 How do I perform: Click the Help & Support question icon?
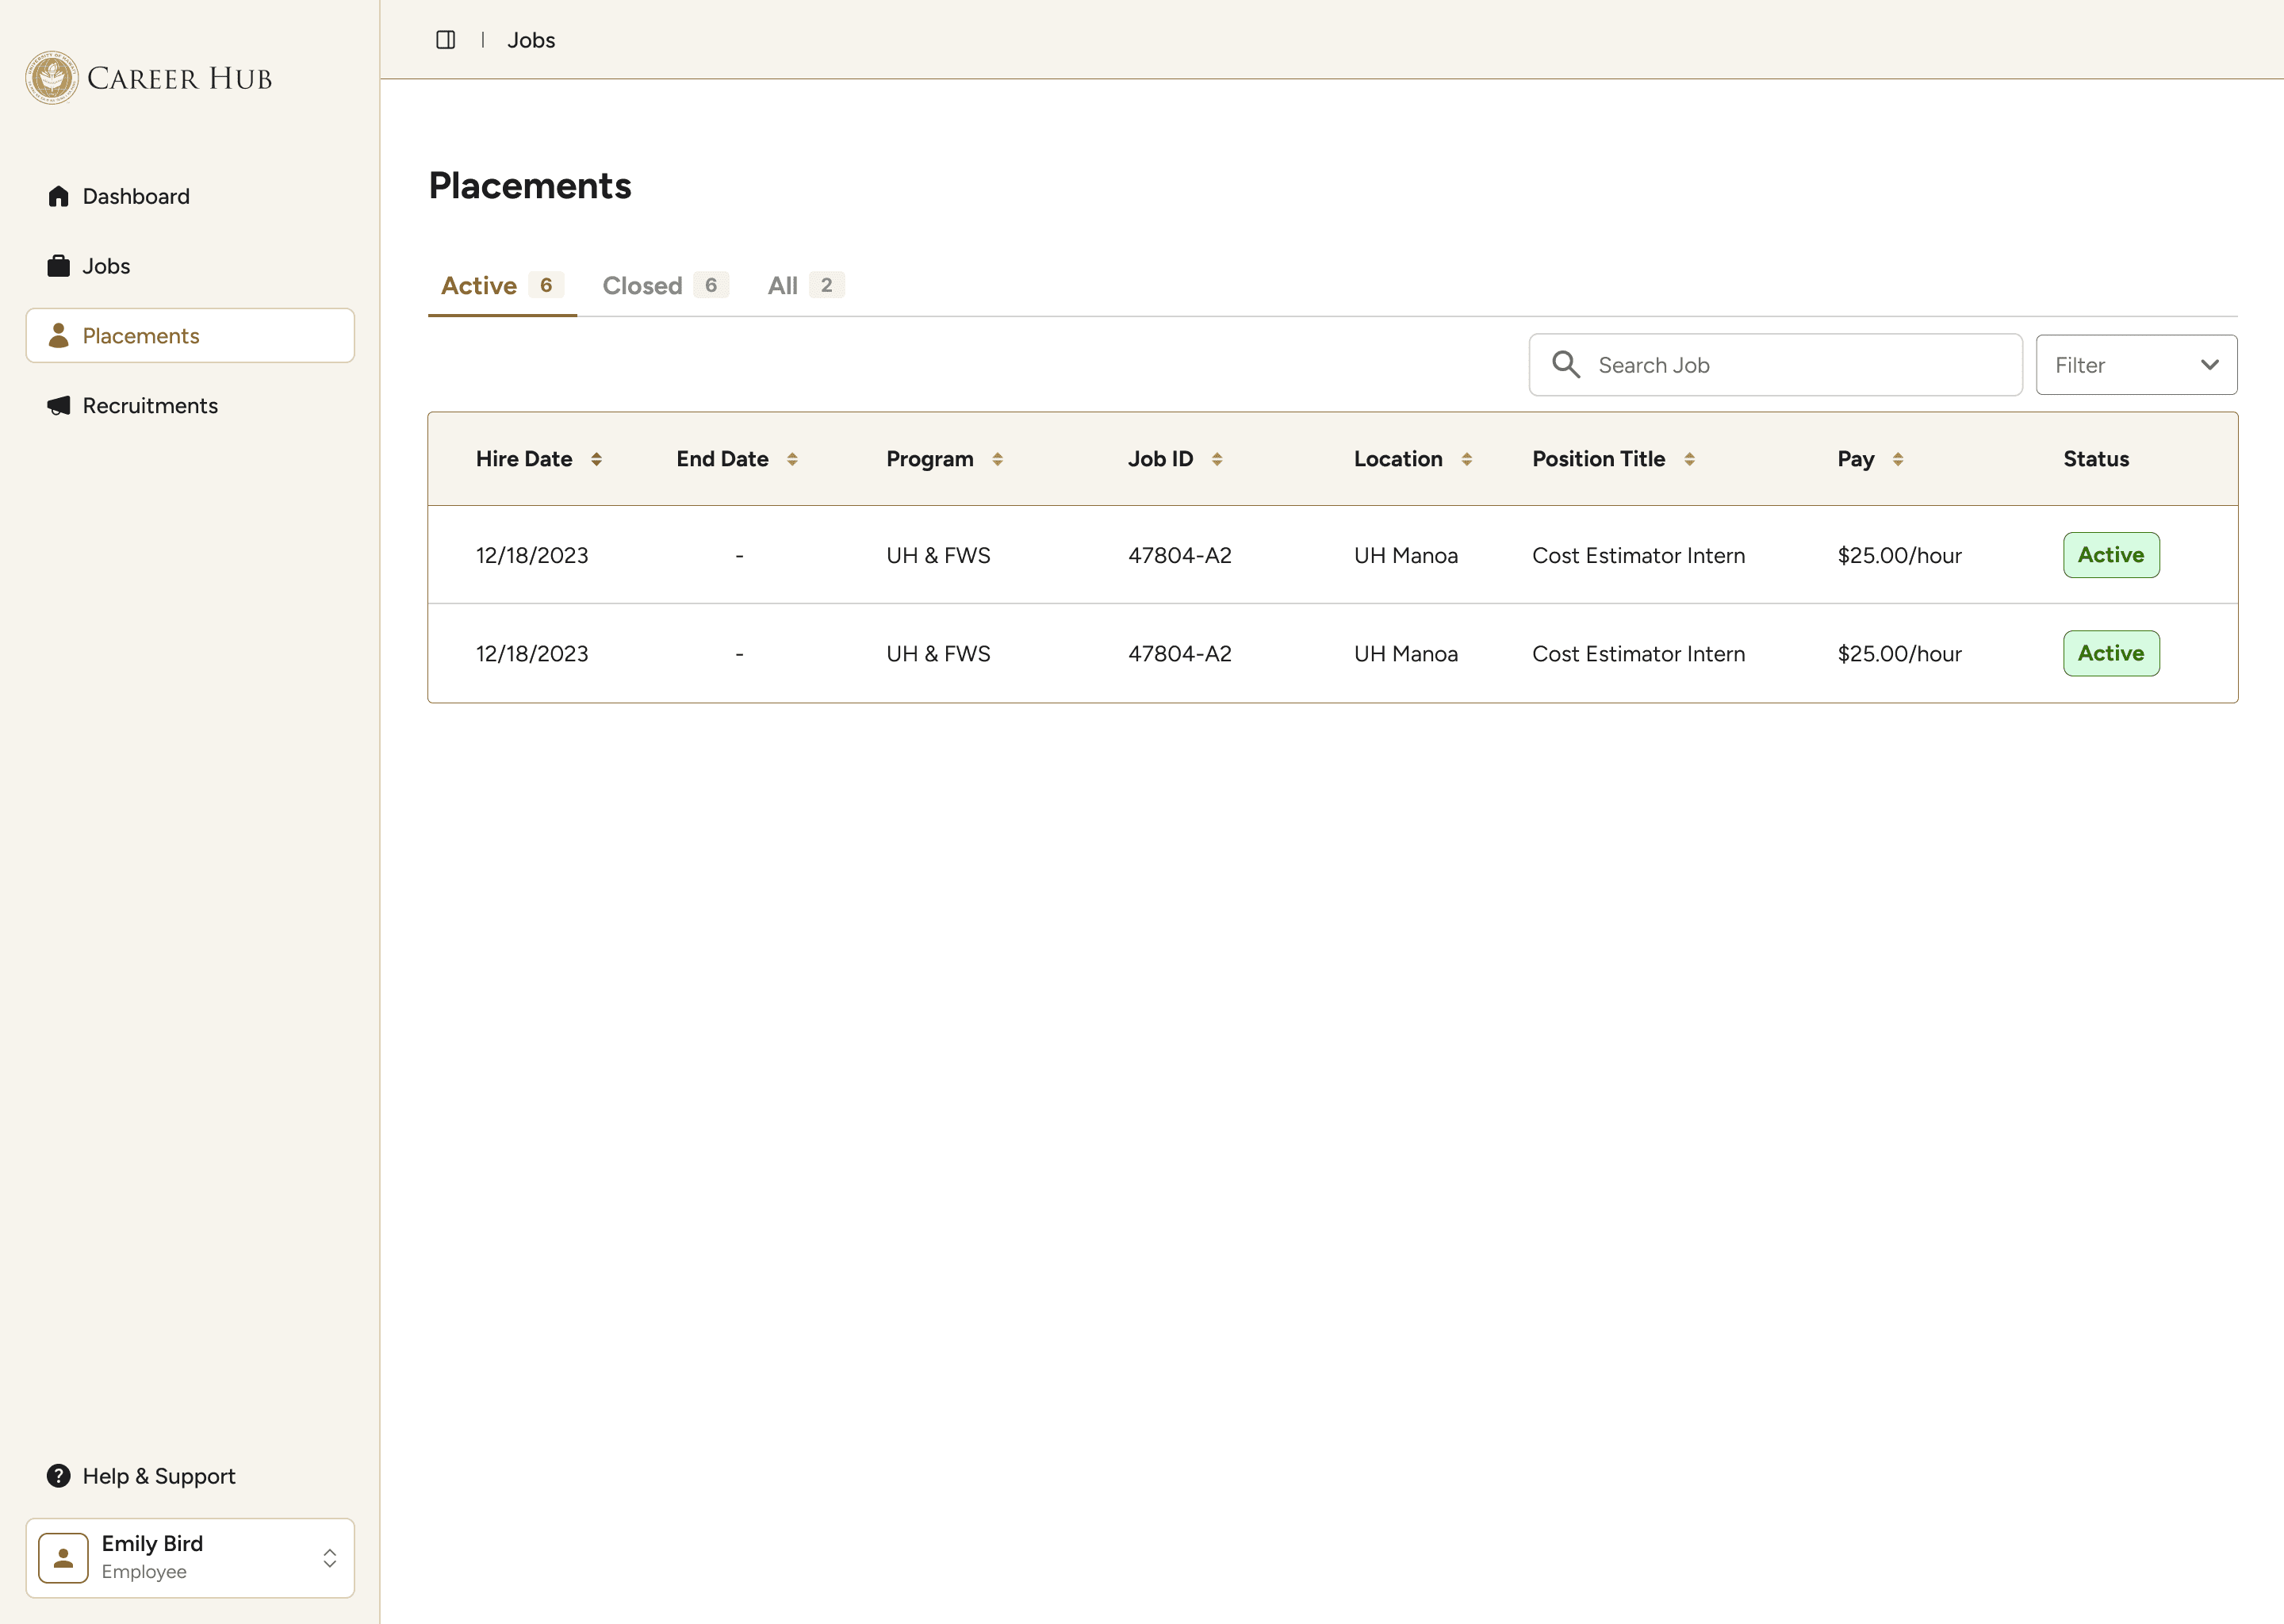click(x=59, y=1476)
